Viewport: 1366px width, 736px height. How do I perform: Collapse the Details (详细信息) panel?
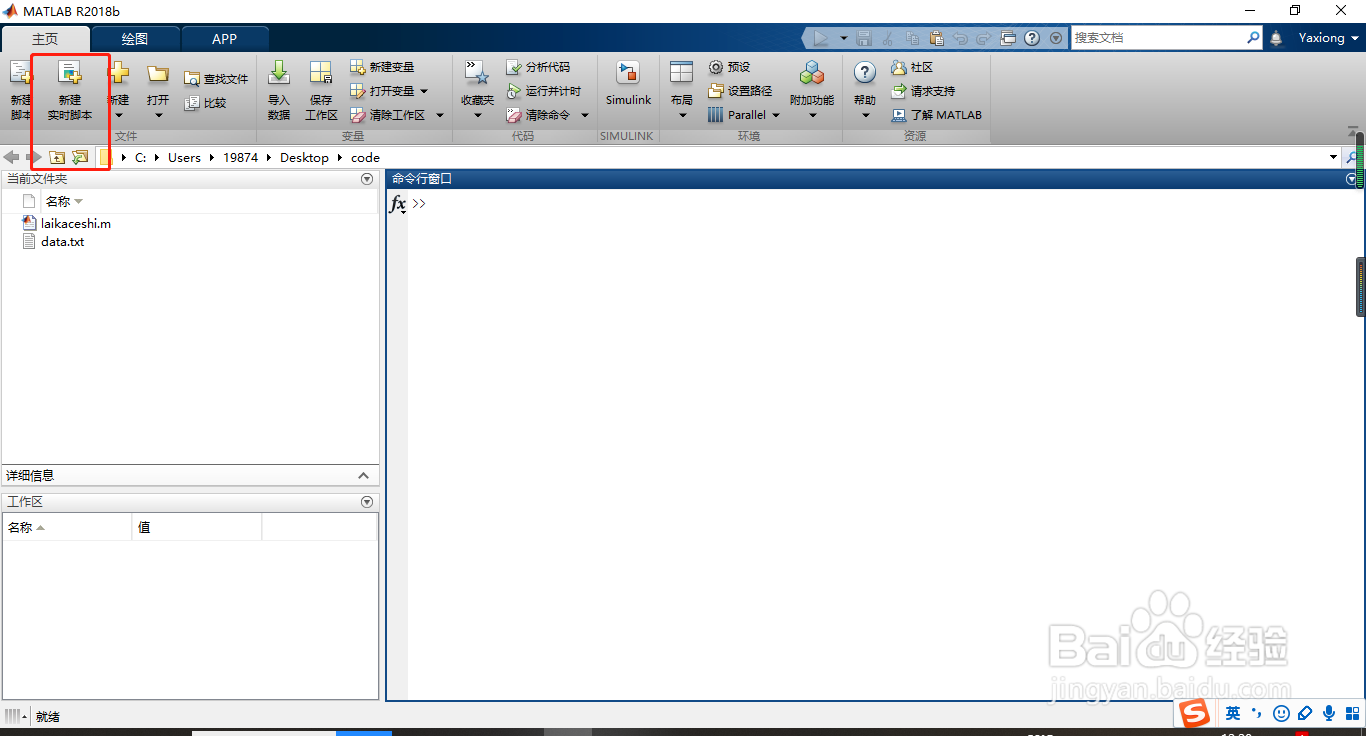tap(363, 476)
